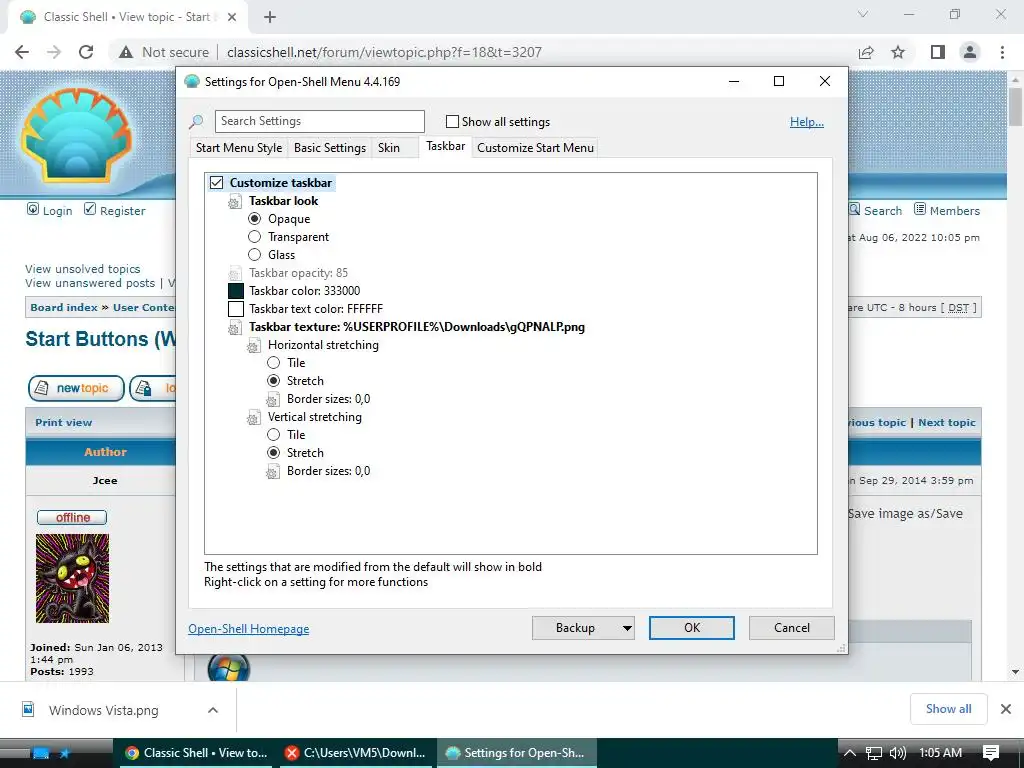Switch to the Classic Shell Chrome taskbar button

(x=197, y=753)
